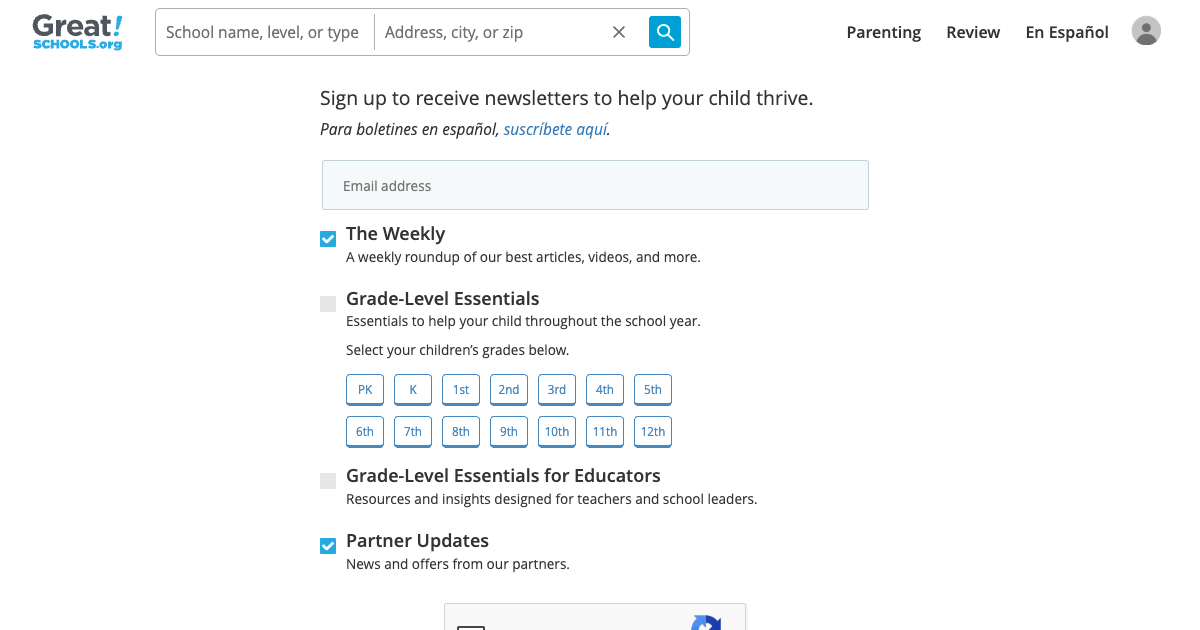Screen dimensions: 1200x630
Task: Select the Kindergarten grade button
Action: [412, 389]
